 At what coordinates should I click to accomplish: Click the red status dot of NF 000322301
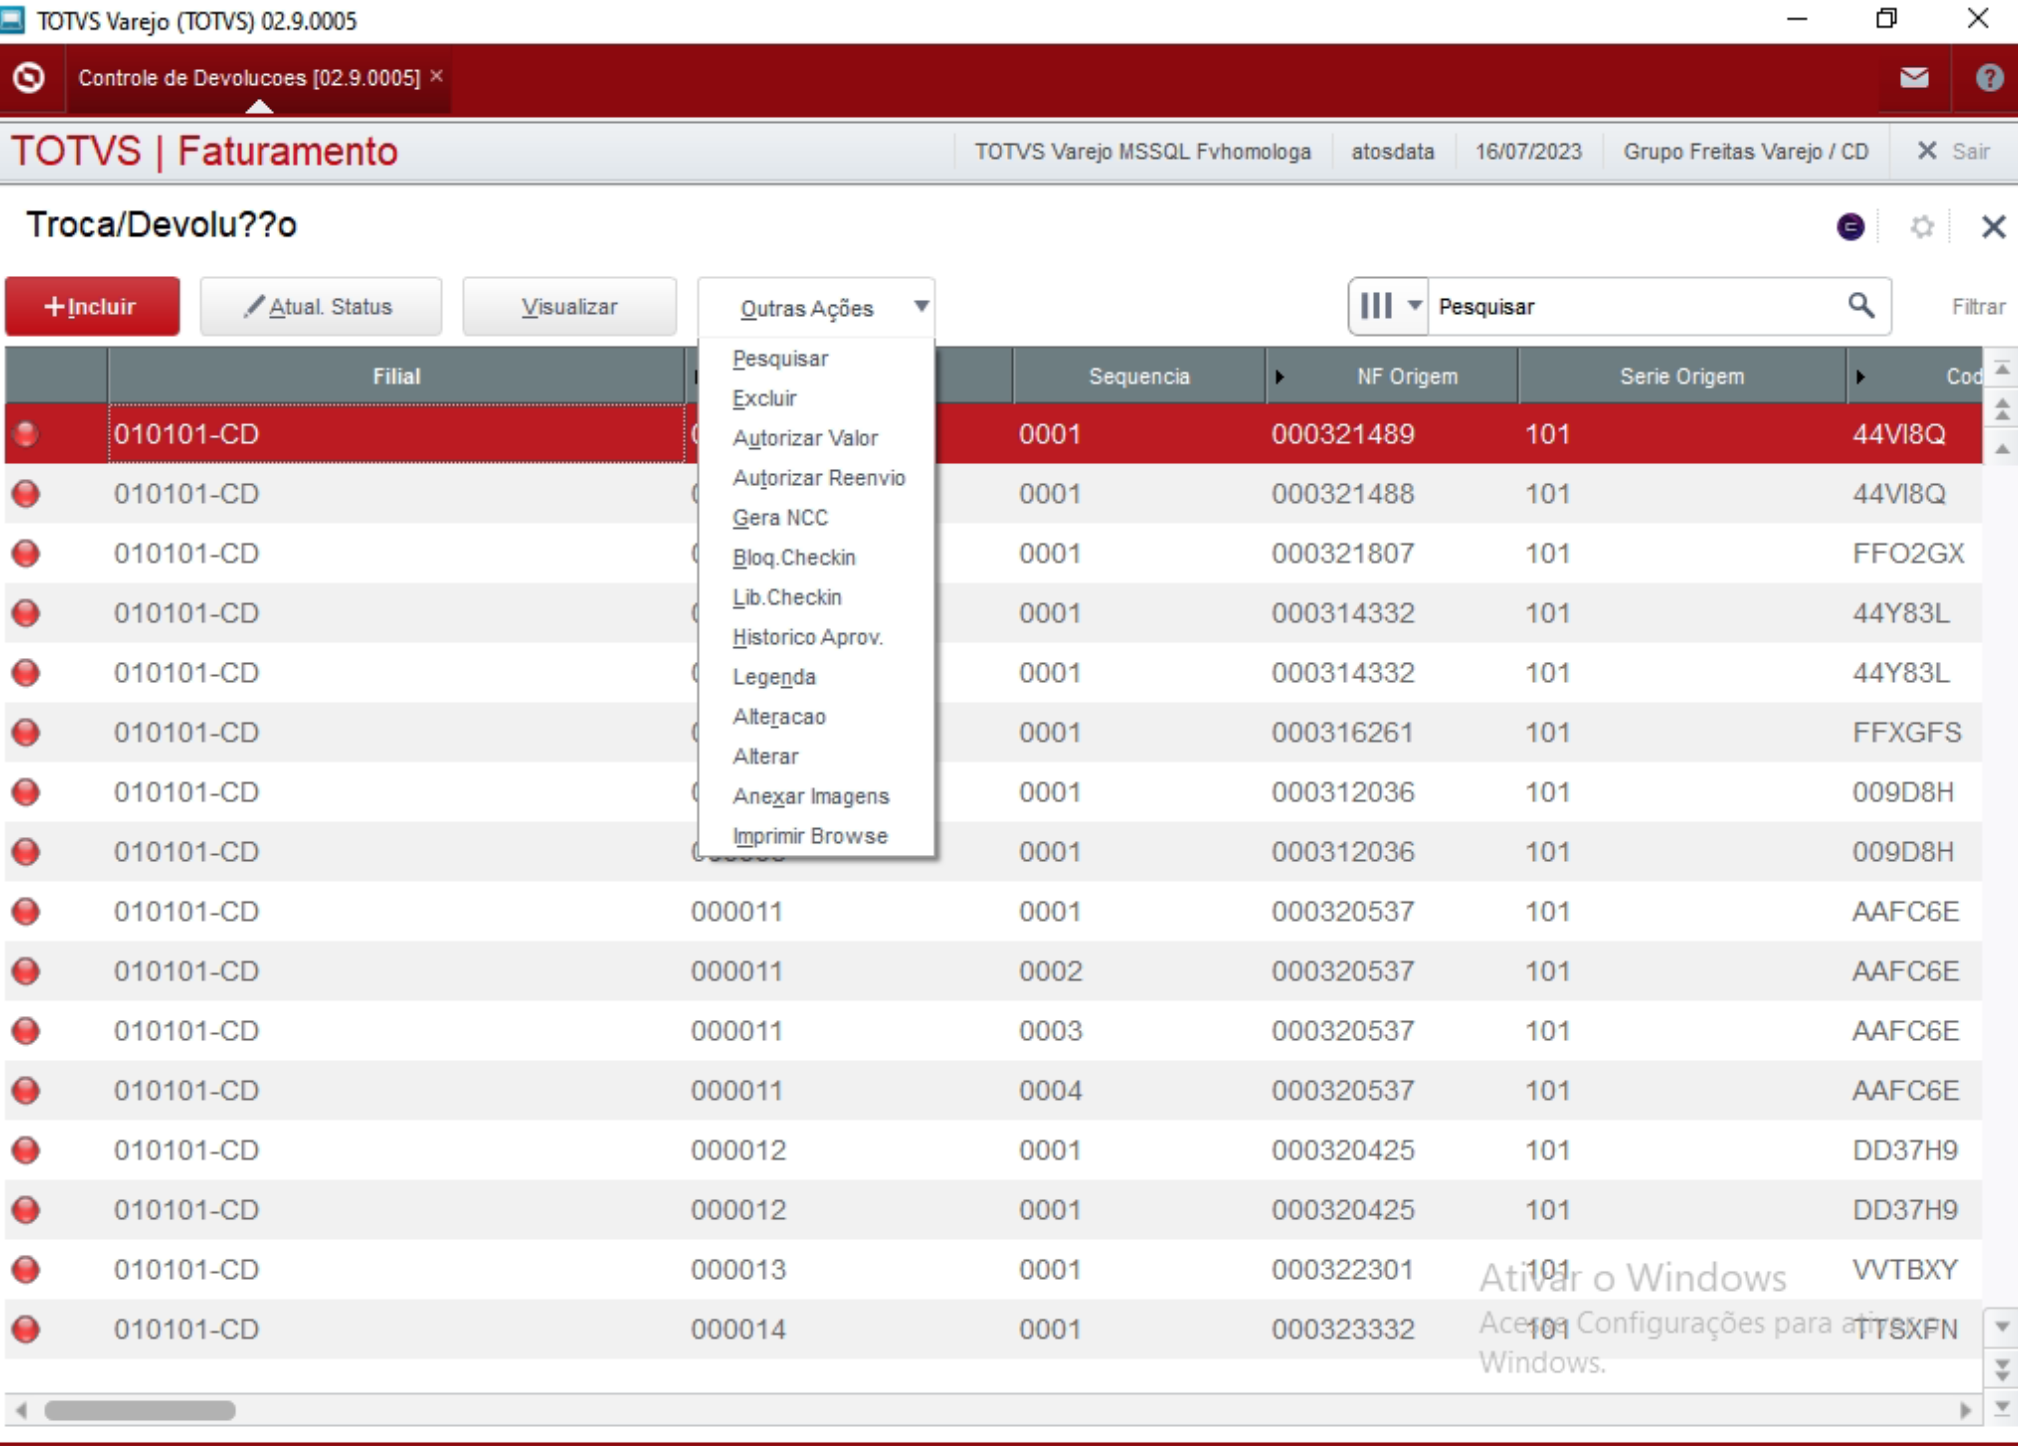(26, 1269)
